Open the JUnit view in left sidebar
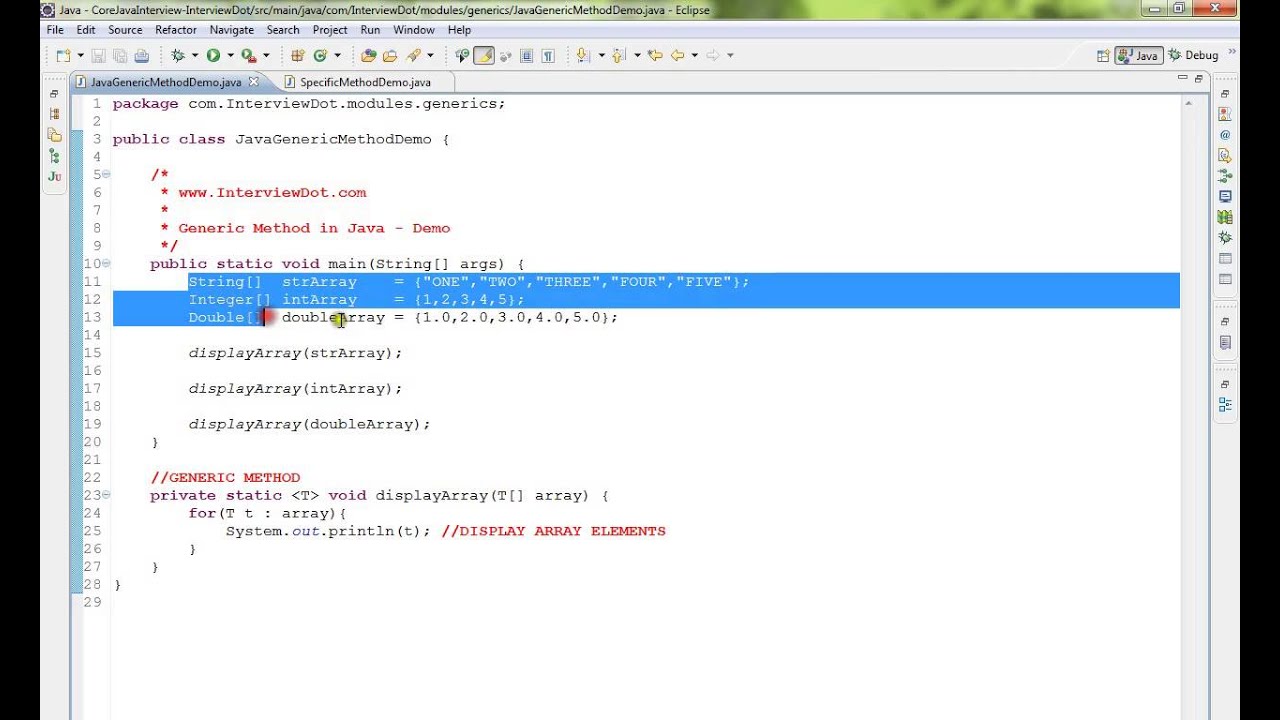This screenshot has height=720, width=1280. [x=54, y=176]
